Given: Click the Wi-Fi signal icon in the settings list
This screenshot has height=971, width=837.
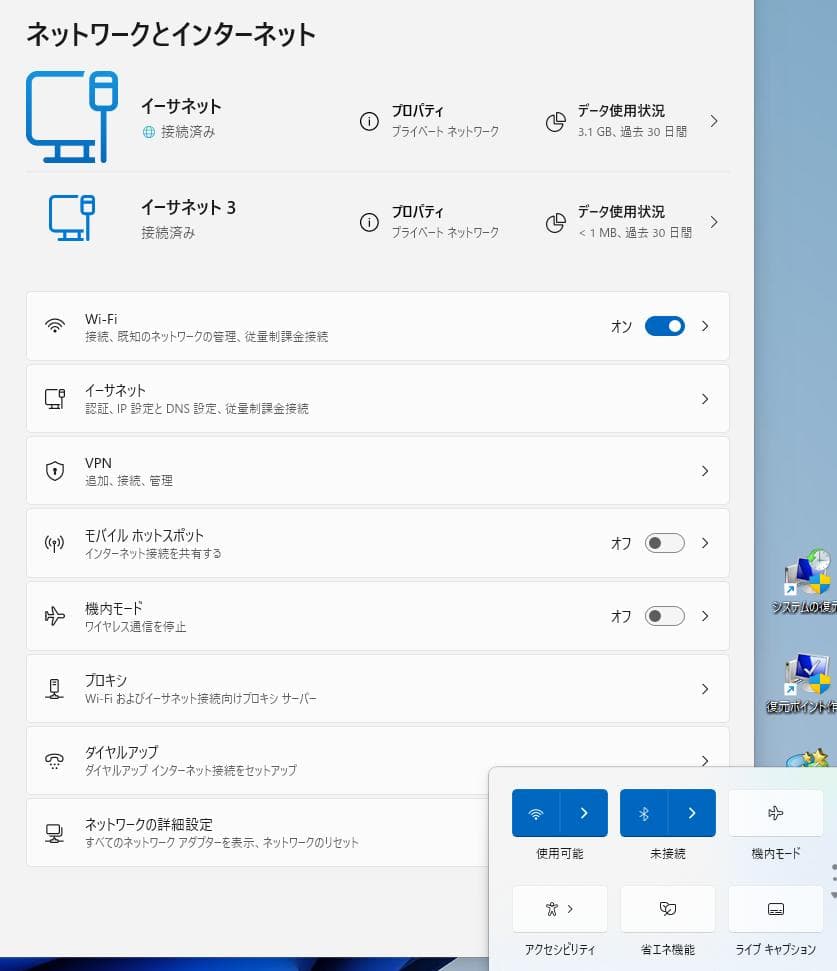Looking at the screenshot, I should [x=54, y=325].
